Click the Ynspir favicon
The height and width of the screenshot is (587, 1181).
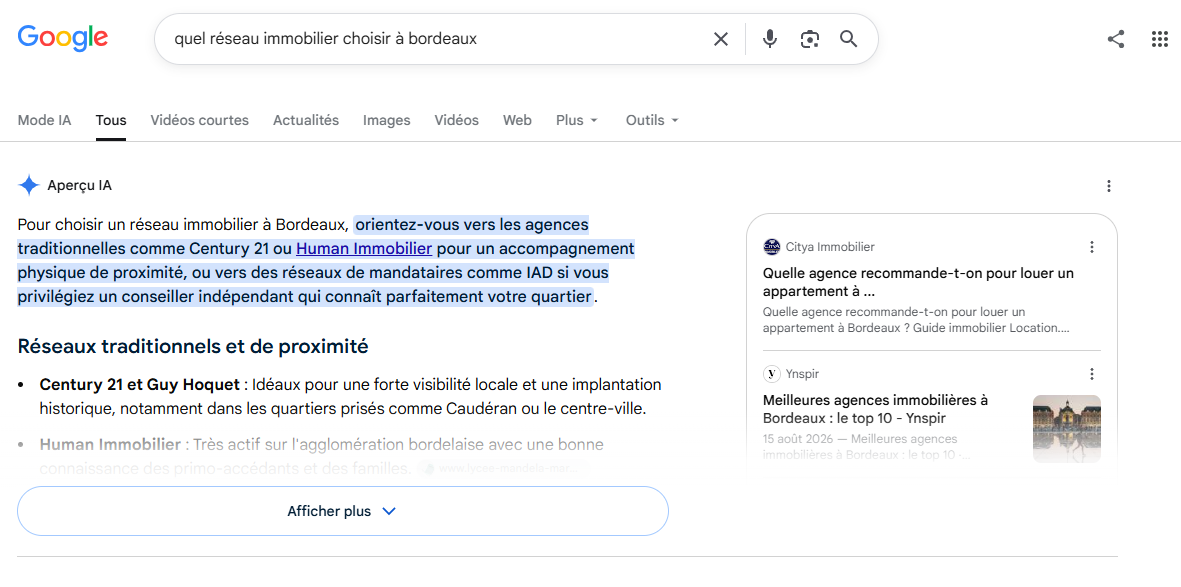pos(771,374)
